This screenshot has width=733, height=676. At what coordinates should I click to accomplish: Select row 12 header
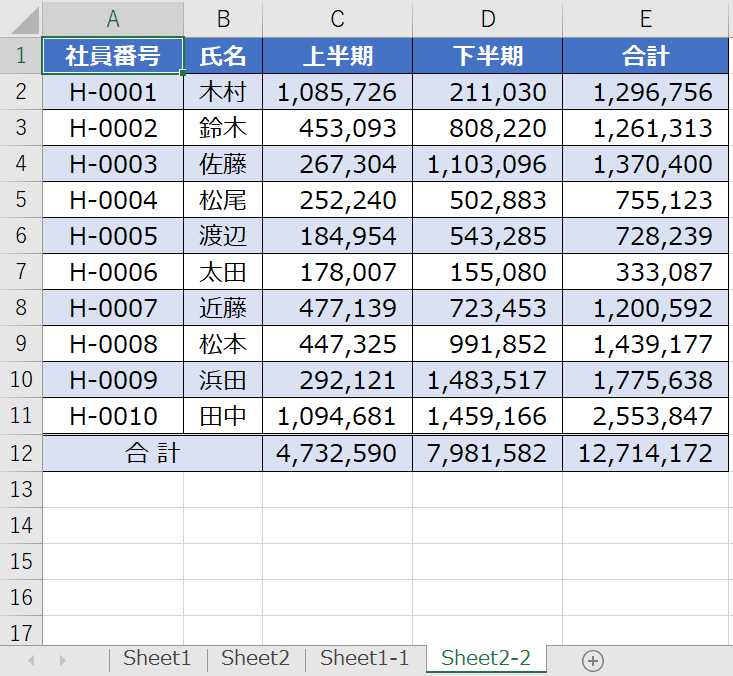(x=21, y=453)
